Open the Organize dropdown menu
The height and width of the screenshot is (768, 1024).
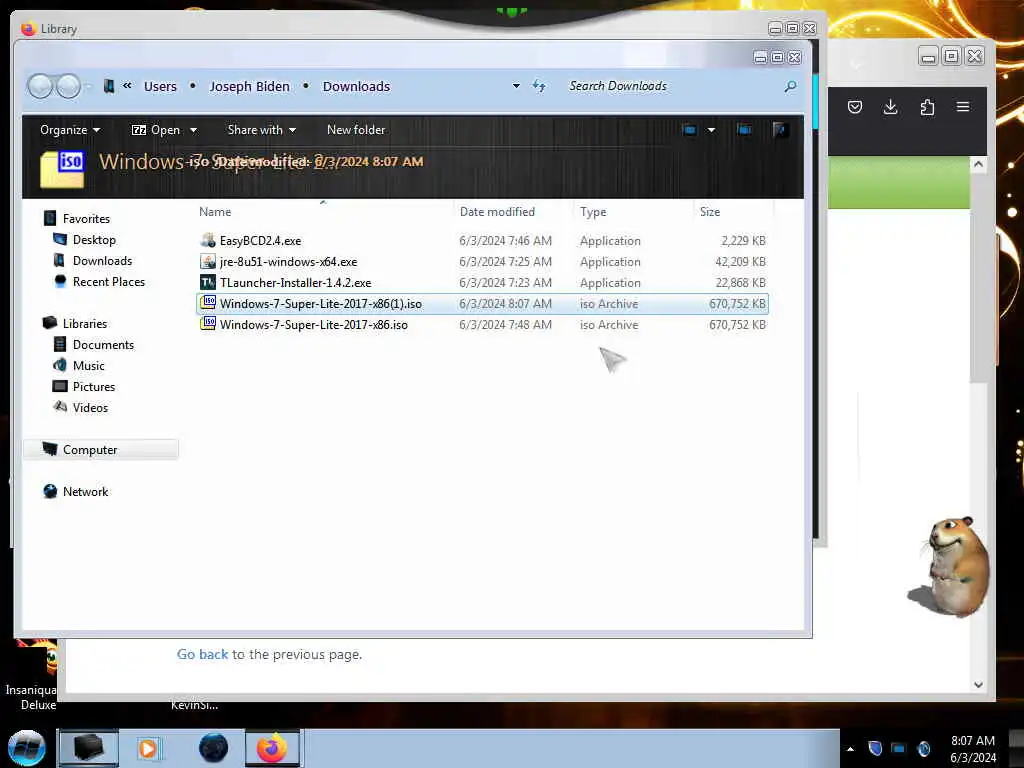[x=70, y=130]
